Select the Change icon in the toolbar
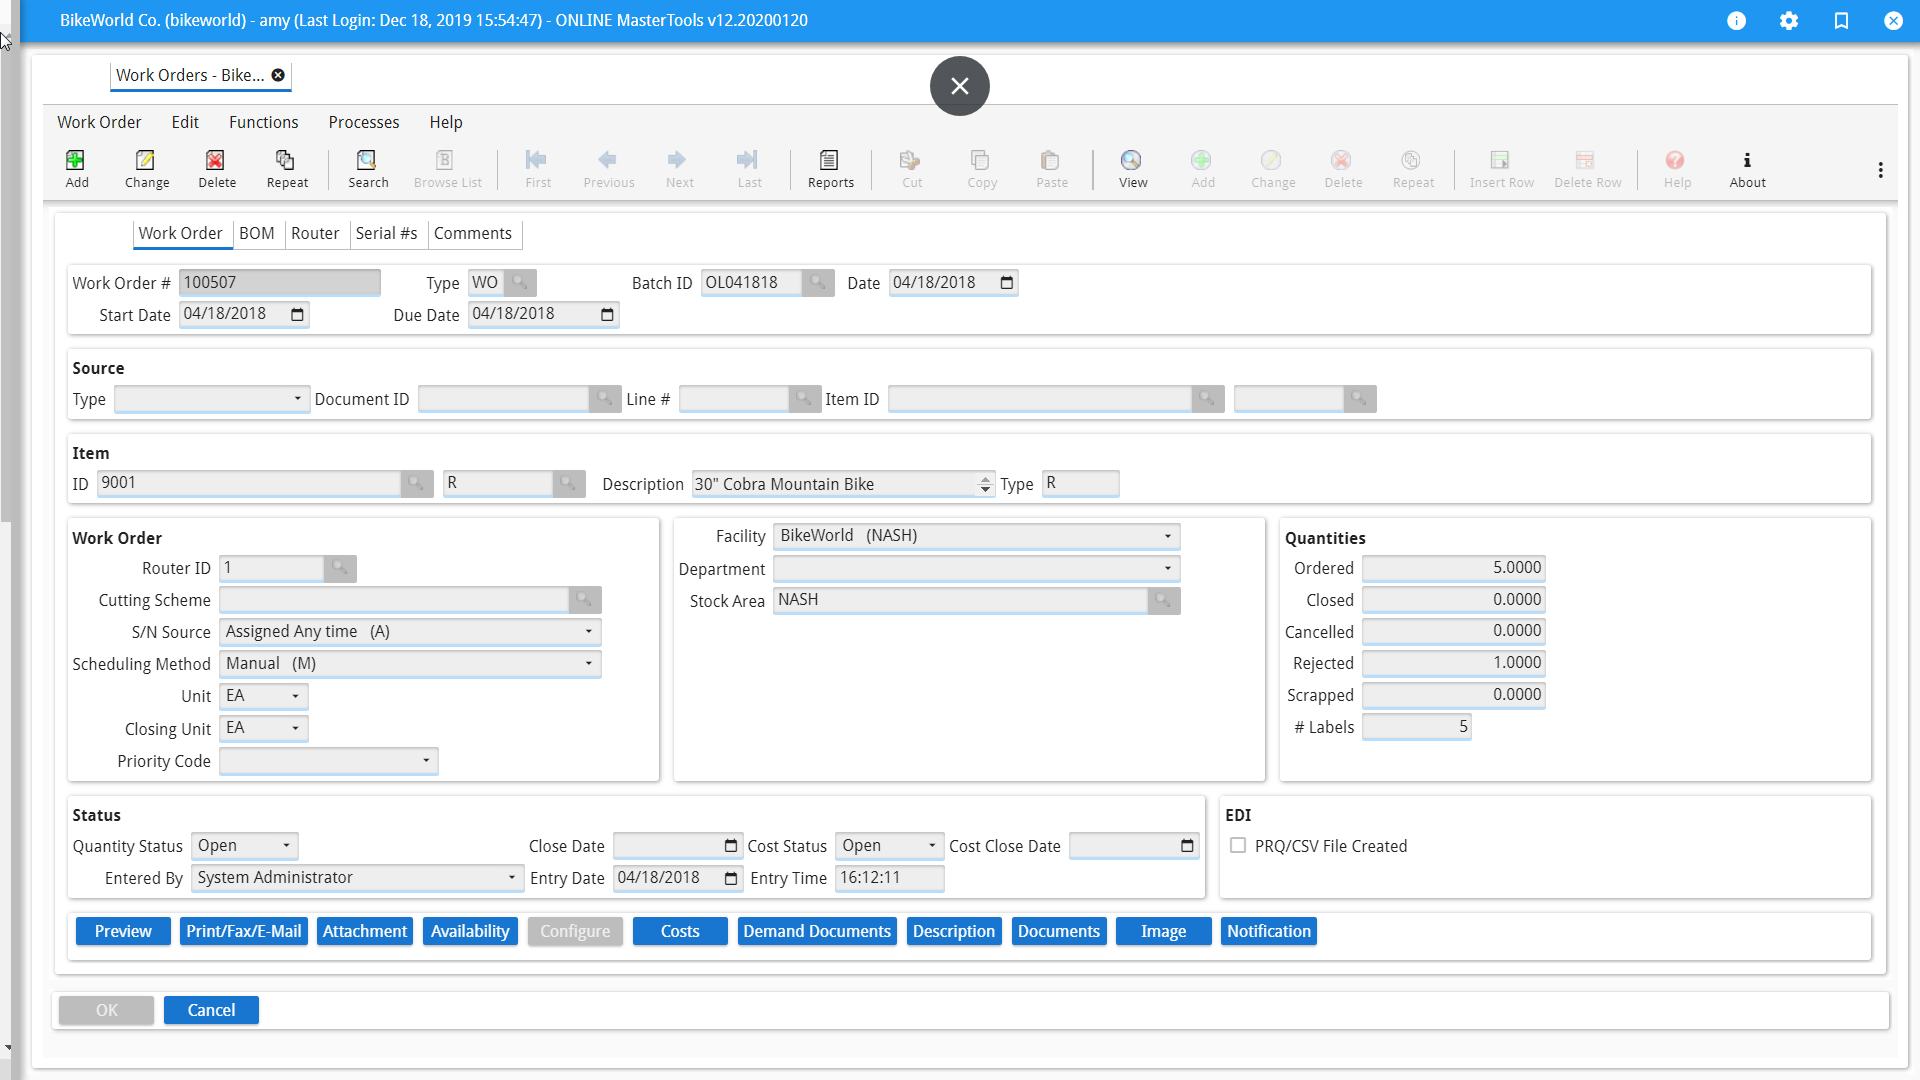This screenshot has width=1920, height=1080. click(146, 168)
